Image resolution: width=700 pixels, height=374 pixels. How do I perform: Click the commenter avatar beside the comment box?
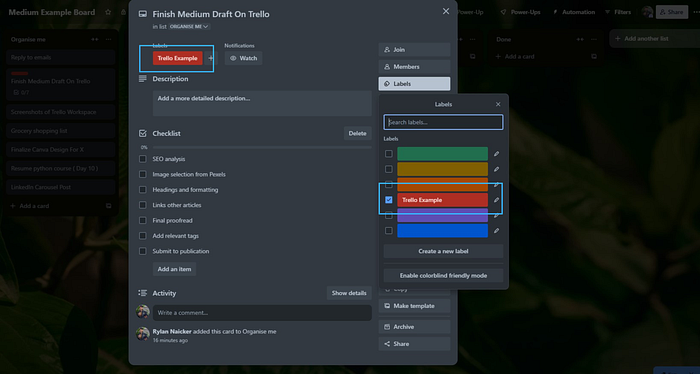(143, 312)
